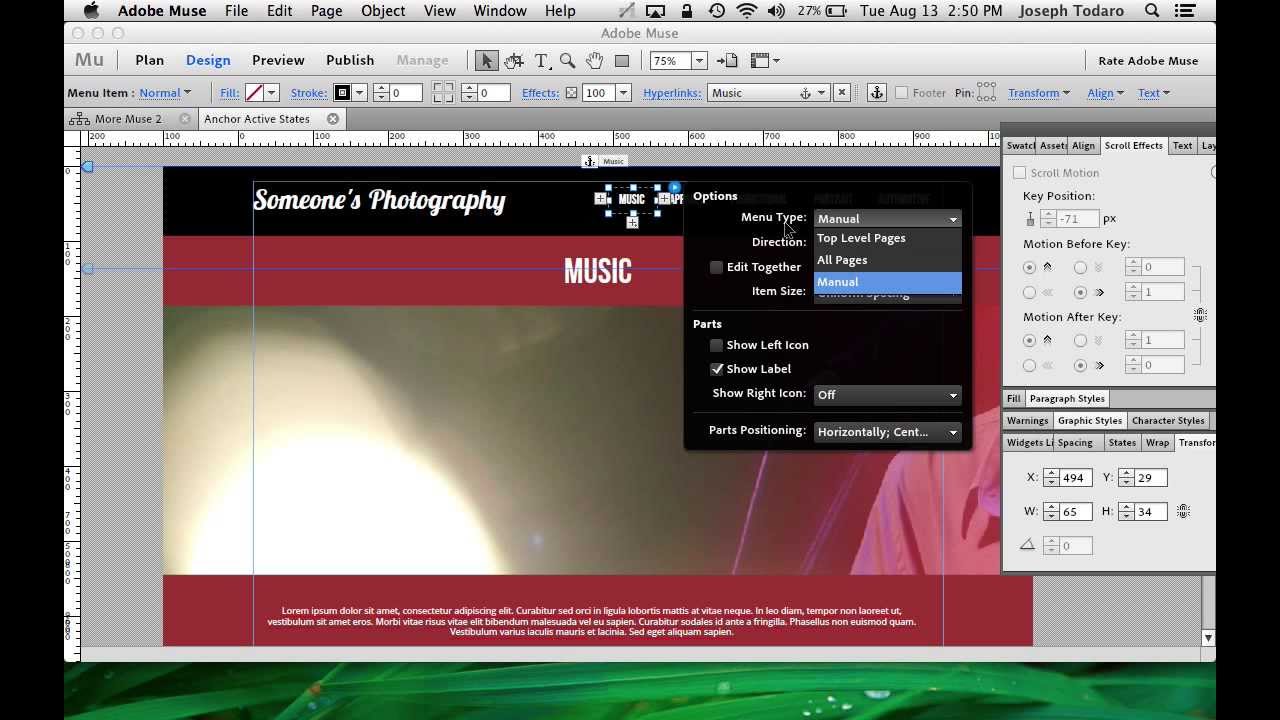Viewport: 1280px width, 720px height.
Task: Choose Top Level Pages menu type
Action: [x=861, y=238]
